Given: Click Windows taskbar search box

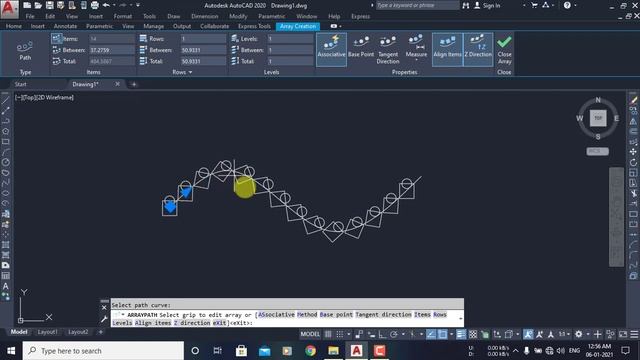Looking at the screenshot, I should pyautogui.click(x=103, y=351).
